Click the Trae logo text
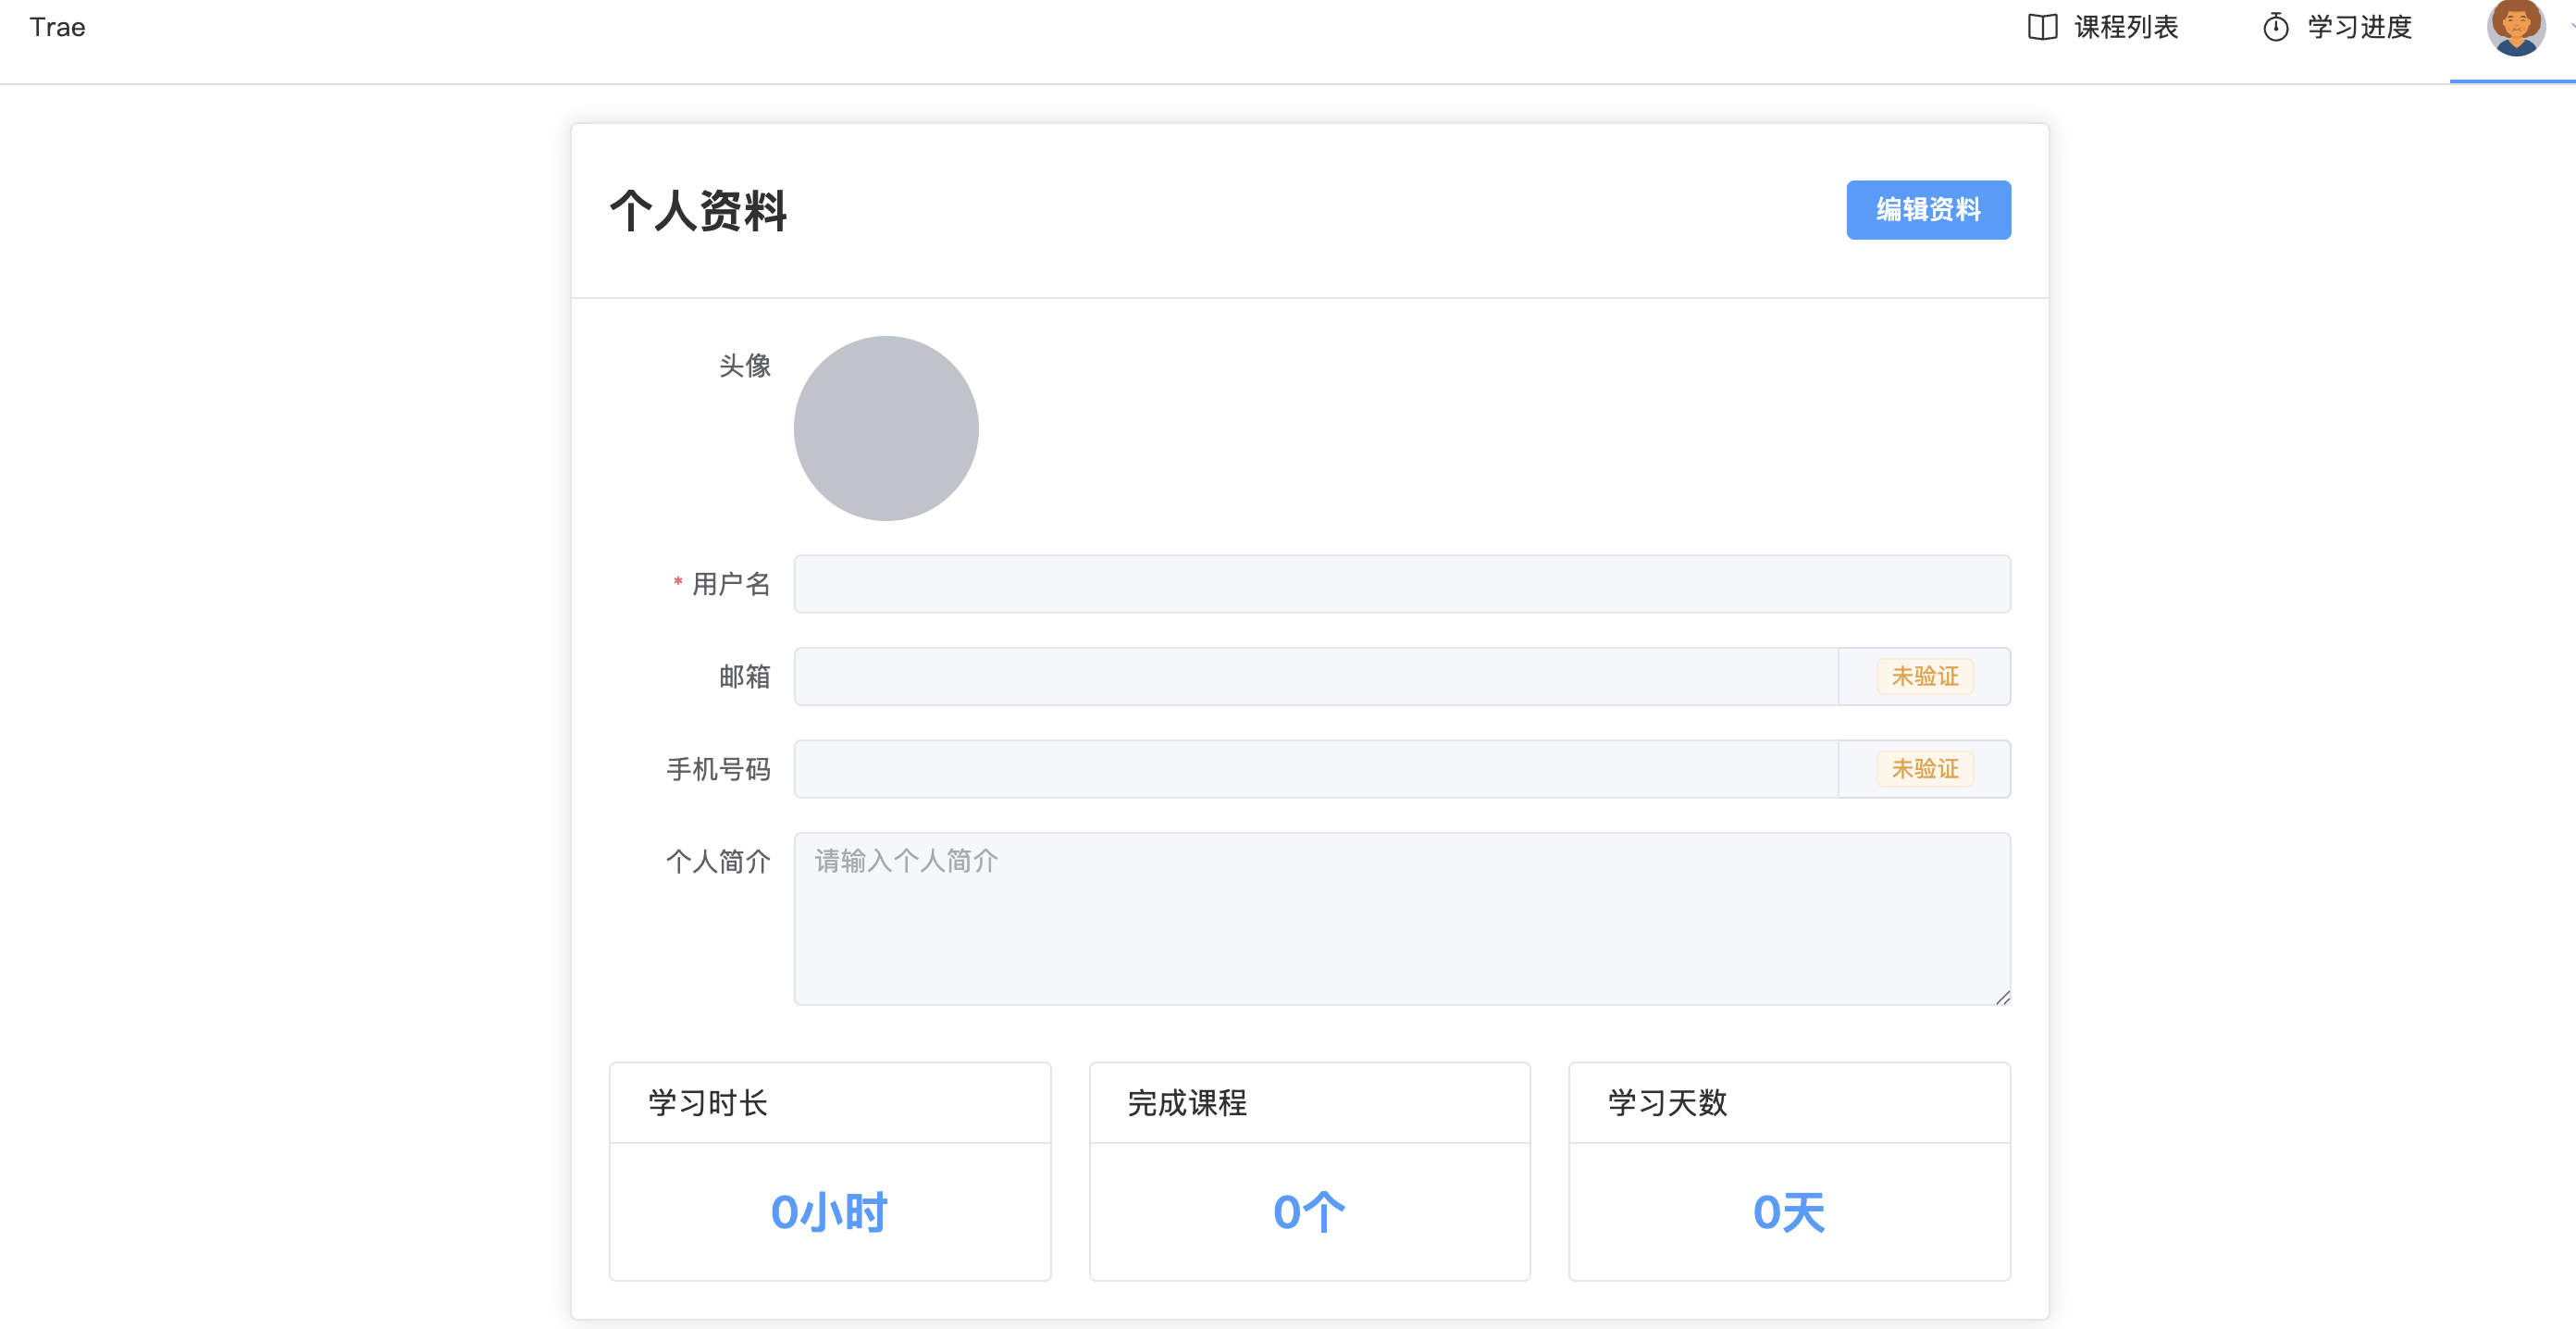The height and width of the screenshot is (1329, 2576). 57,27
